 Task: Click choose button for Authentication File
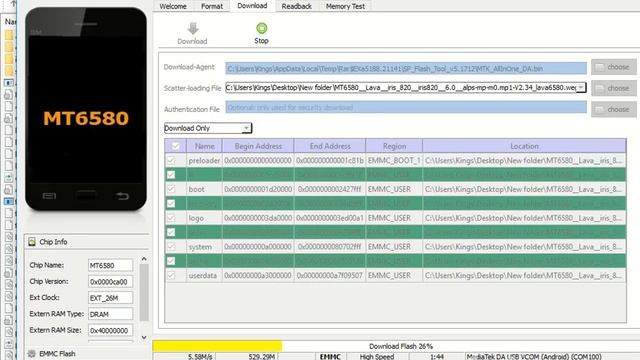(614, 109)
